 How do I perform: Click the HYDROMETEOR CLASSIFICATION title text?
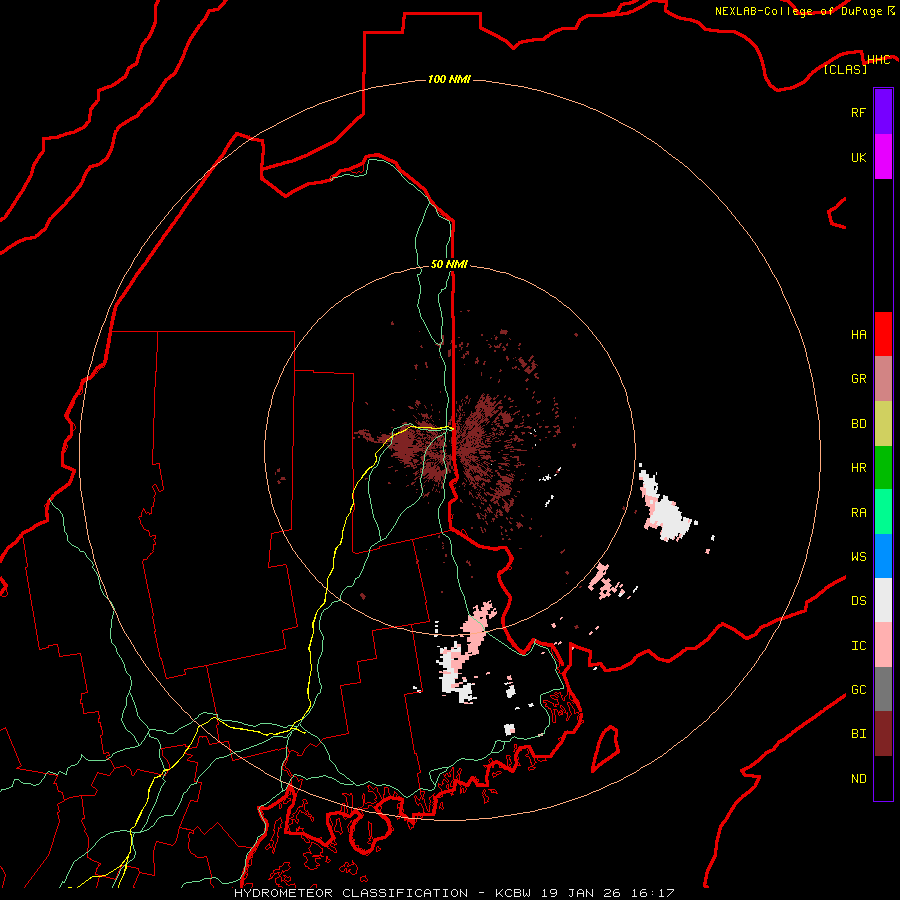tap(351, 893)
